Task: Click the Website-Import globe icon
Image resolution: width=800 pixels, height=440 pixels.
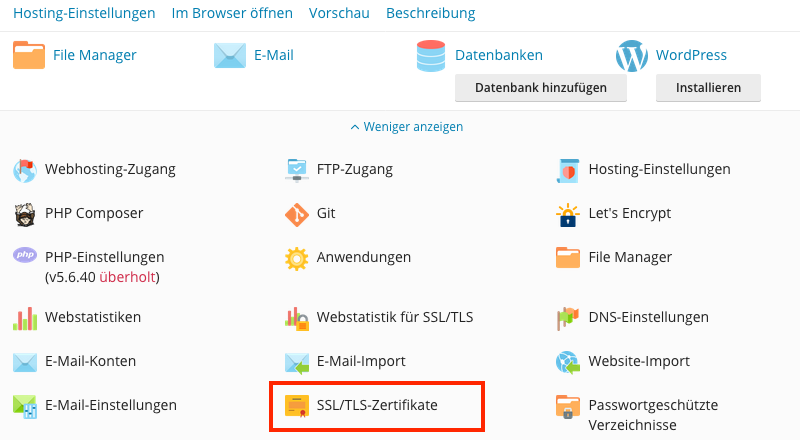Action: click(x=568, y=362)
